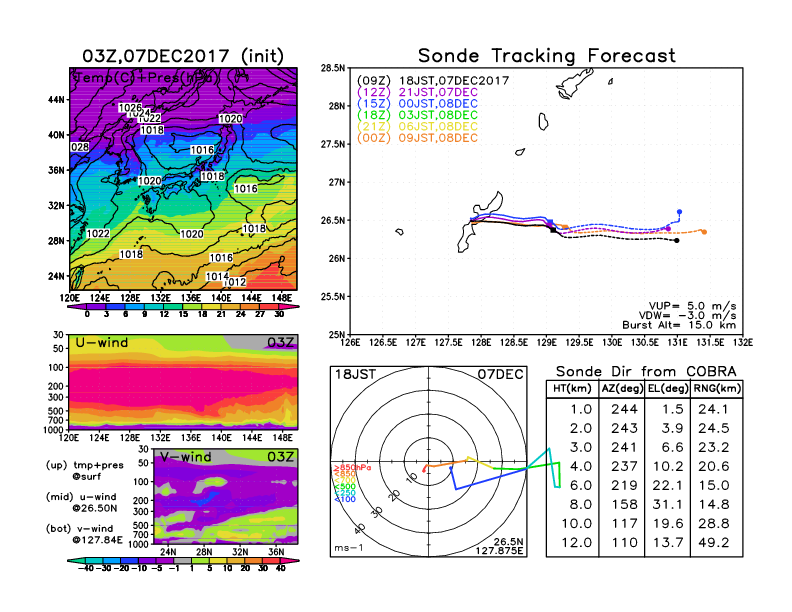Click elevation value '22.1' in the table
Image resolution: width=792 pixels, height=612 pixels.
(668, 485)
